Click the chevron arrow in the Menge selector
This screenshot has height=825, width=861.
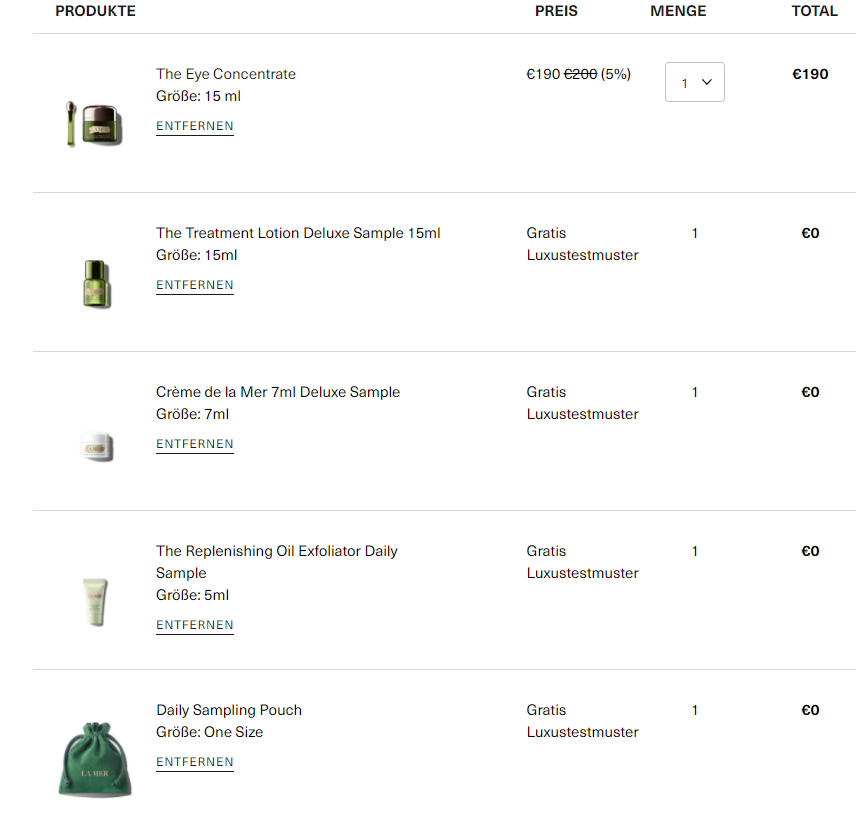pyautogui.click(x=707, y=82)
